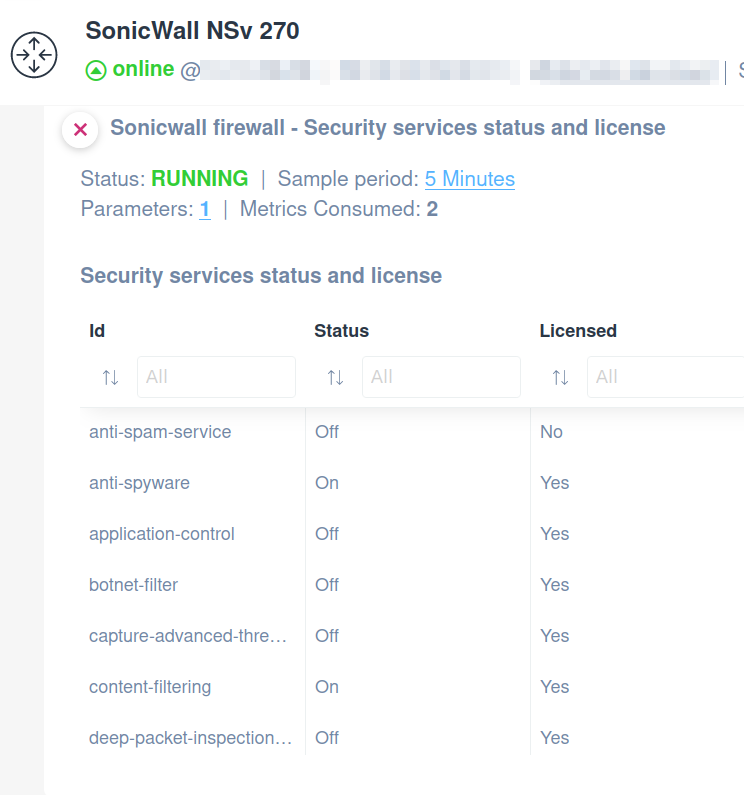Select the application-control row Id
Screen dimensions: 744x795
pyautogui.click(x=162, y=534)
